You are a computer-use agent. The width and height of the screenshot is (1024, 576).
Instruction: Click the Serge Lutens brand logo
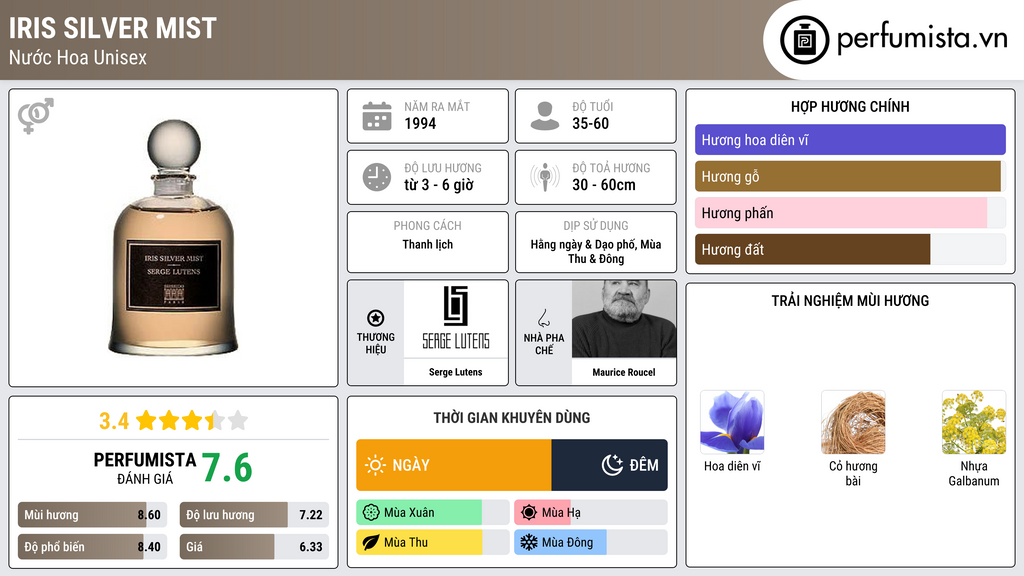(x=455, y=319)
